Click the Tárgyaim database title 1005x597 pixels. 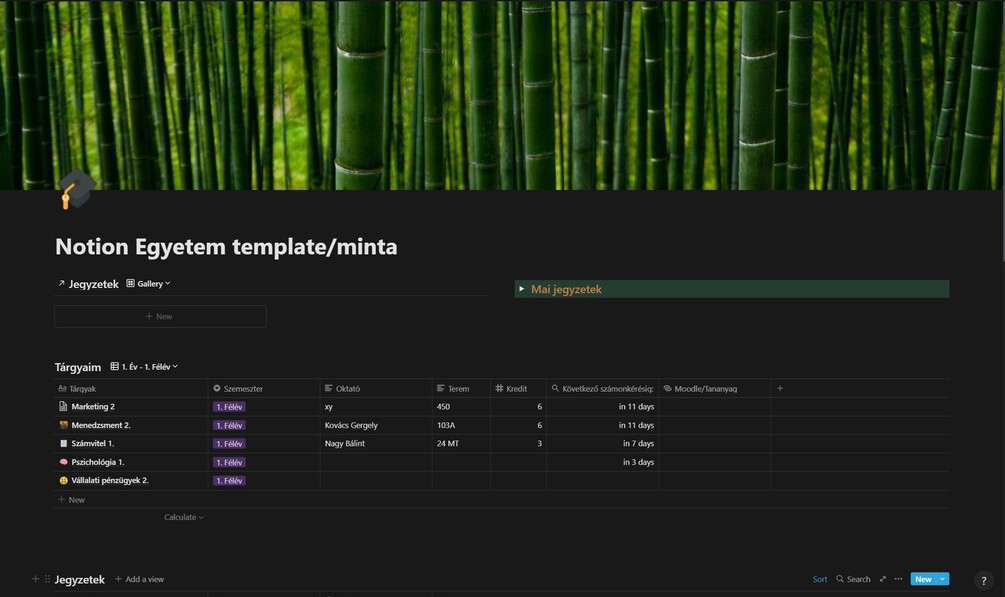[78, 367]
